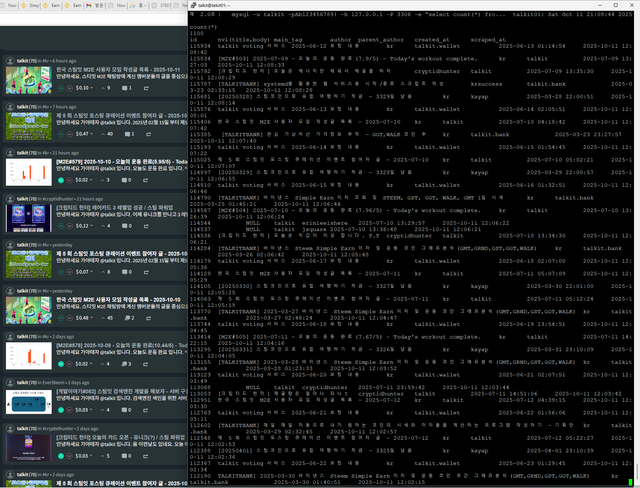This screenshot has height=488, width=640.
Task: Upvote the post showing $0.47 payout
Action: click(61, 134)
